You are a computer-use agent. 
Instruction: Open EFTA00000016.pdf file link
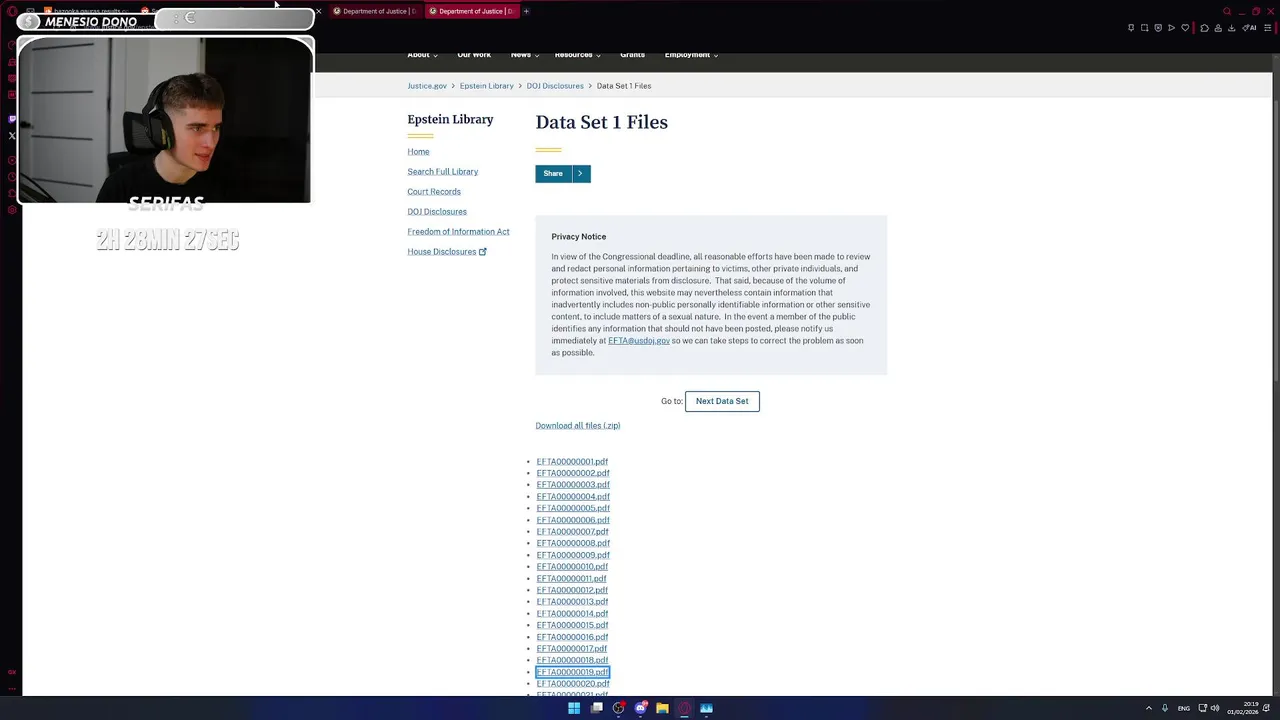[x=572, y=637]
